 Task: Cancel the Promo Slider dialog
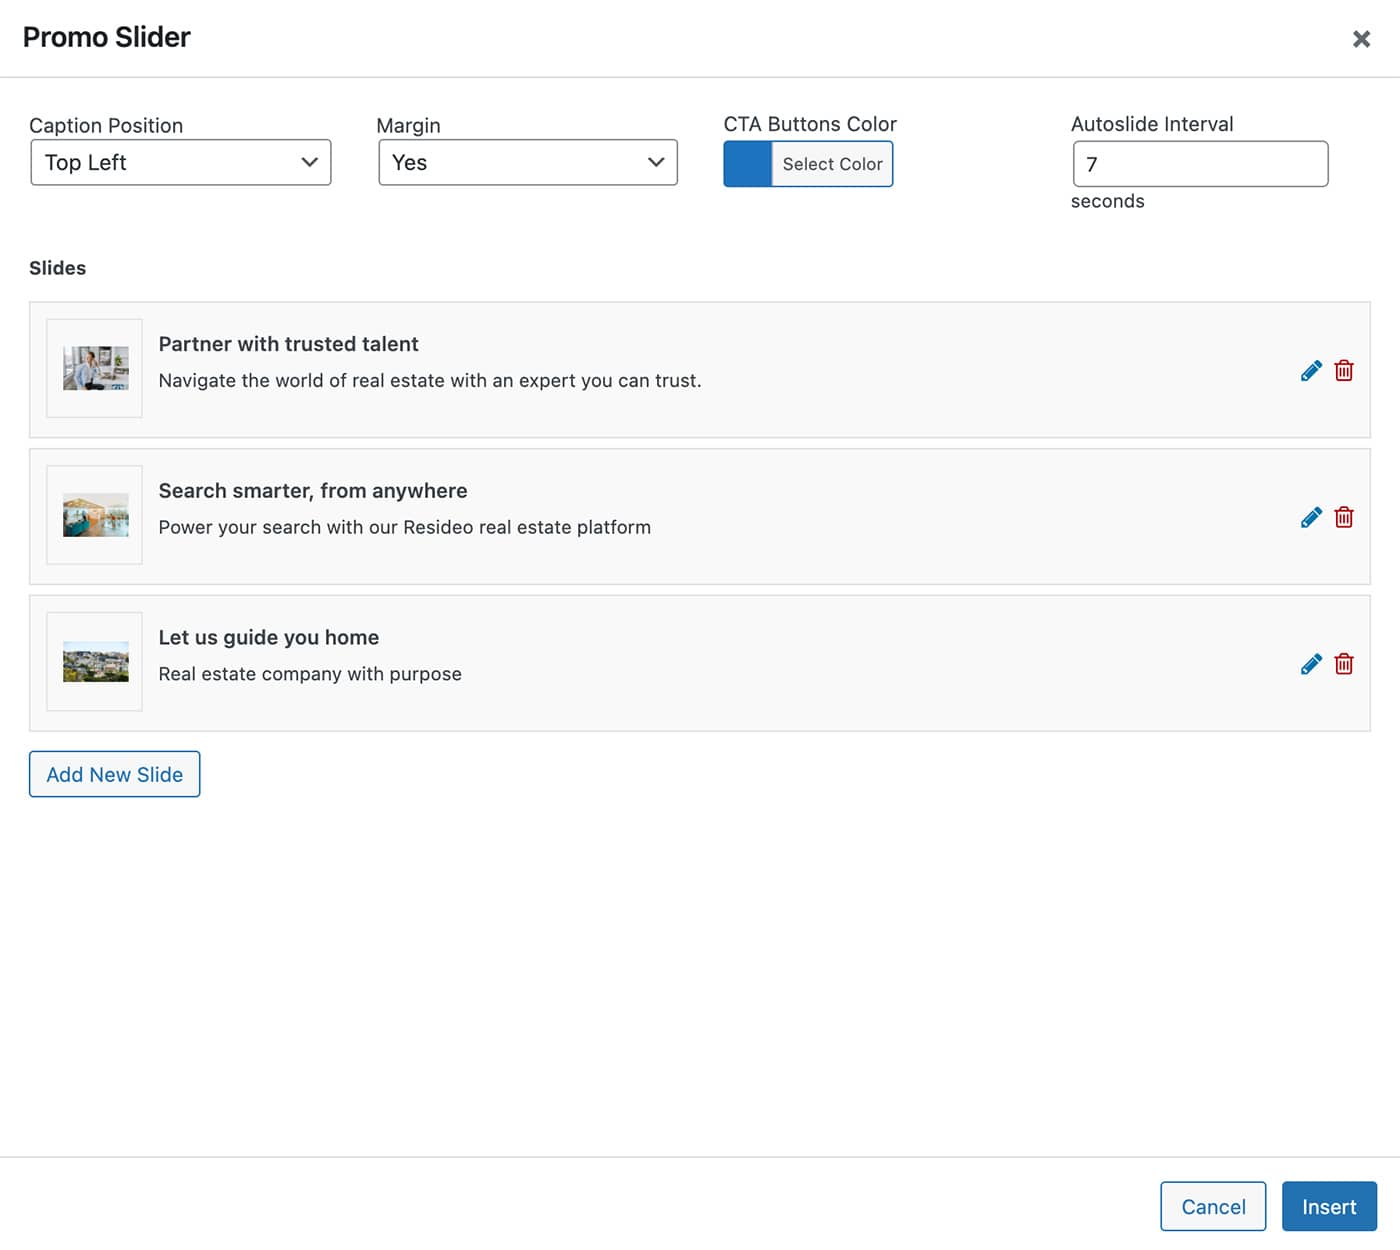tap(1213, 1207)
